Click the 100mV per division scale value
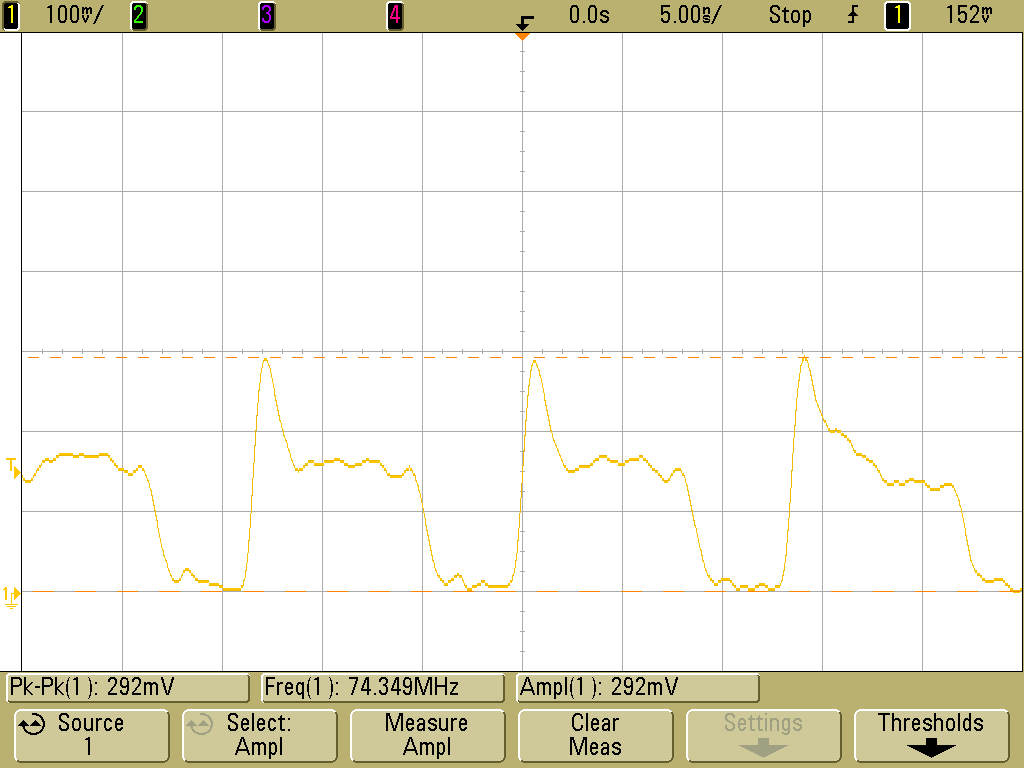 (x=74, y=15)
